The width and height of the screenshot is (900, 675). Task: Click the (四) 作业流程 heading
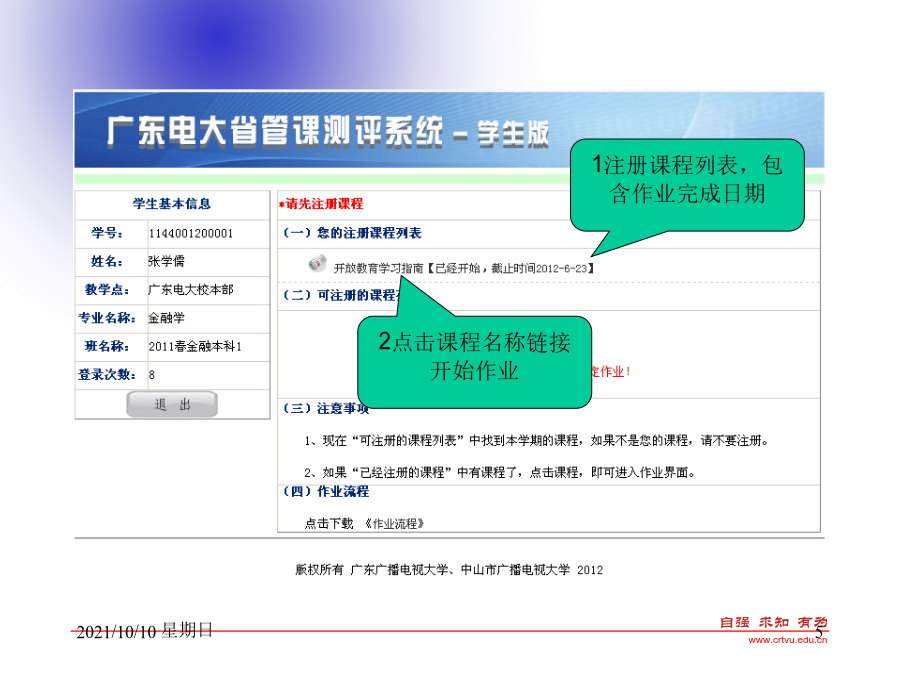(326, 491)
